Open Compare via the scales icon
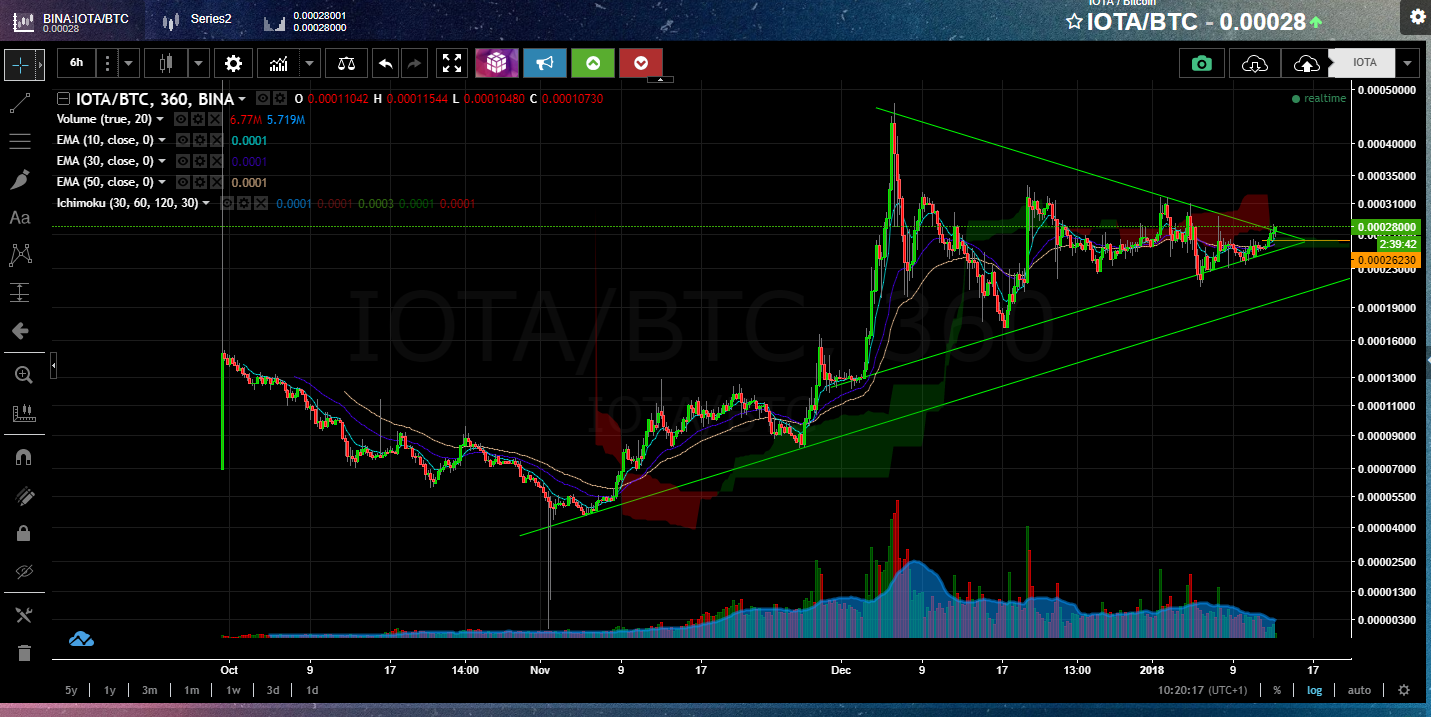 (x=345, y=63)
